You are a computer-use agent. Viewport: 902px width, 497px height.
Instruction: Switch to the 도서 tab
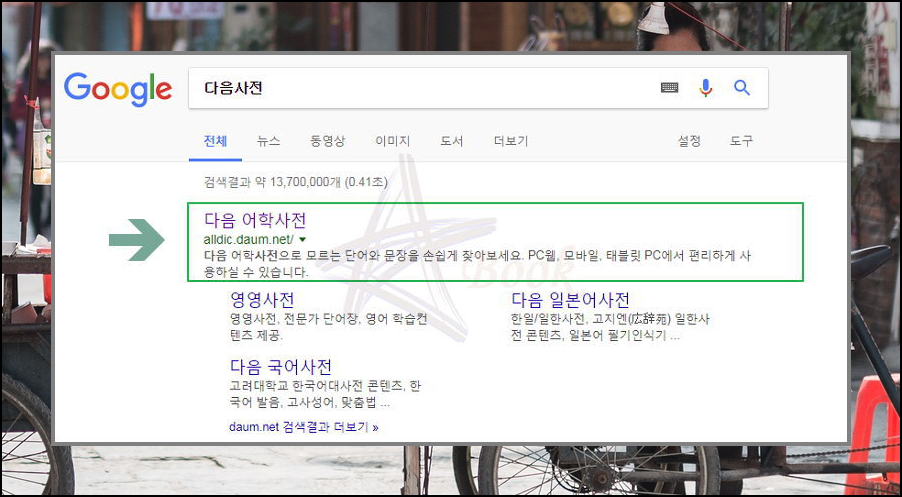[452, 141]
